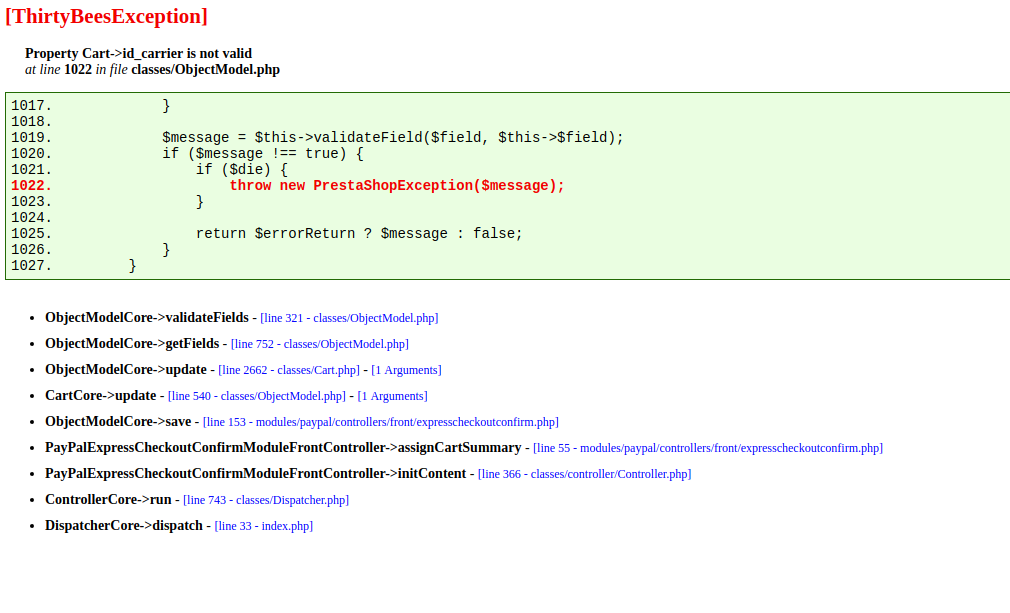Viewport: 1010px width, 613px height.
Task: Click the line 2662 classes/Cart.php link
Action: 283,370
